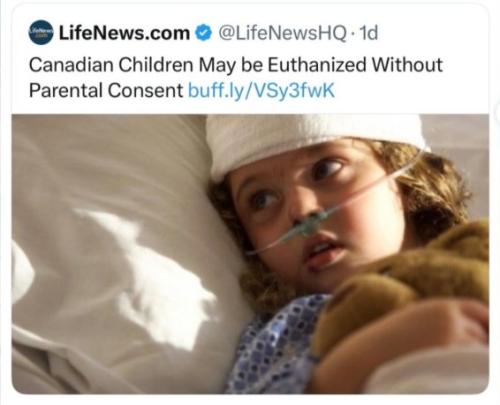Click the blank tweet card area beside the link
The width and height of the screenshot is (500, 405).
coord(410,91)
